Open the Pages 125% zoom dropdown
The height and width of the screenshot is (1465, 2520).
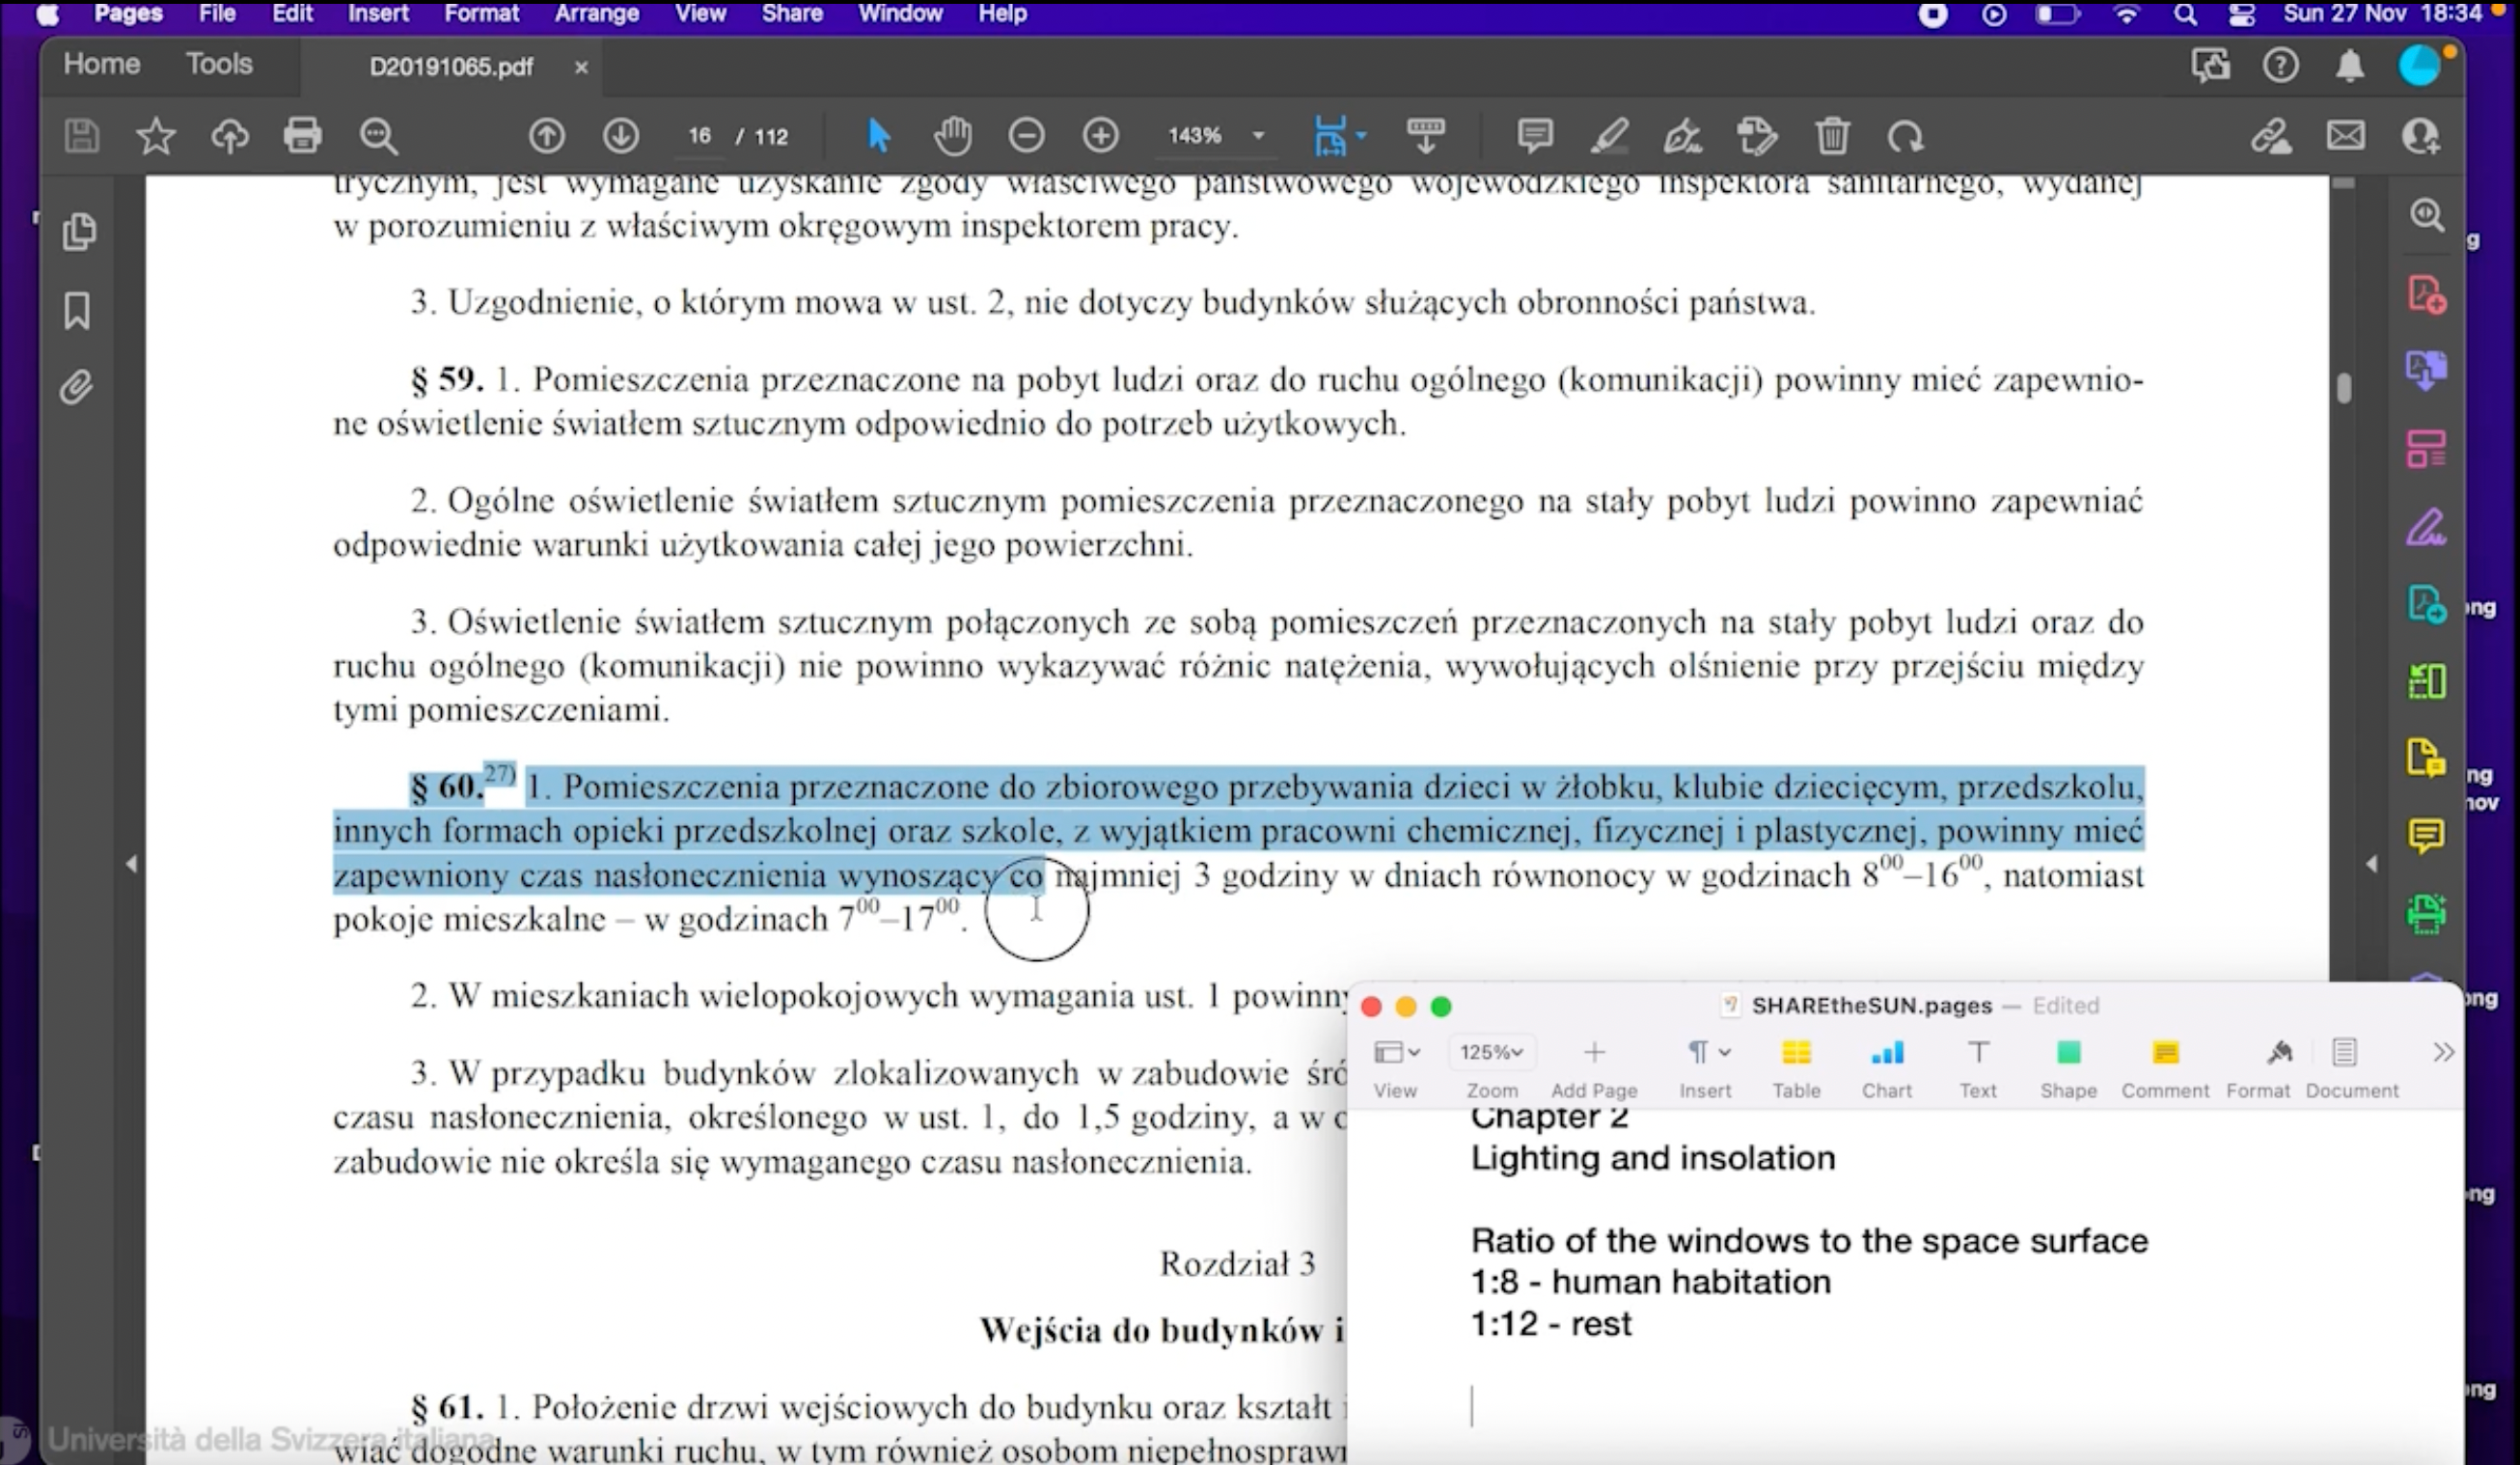1491,1052
